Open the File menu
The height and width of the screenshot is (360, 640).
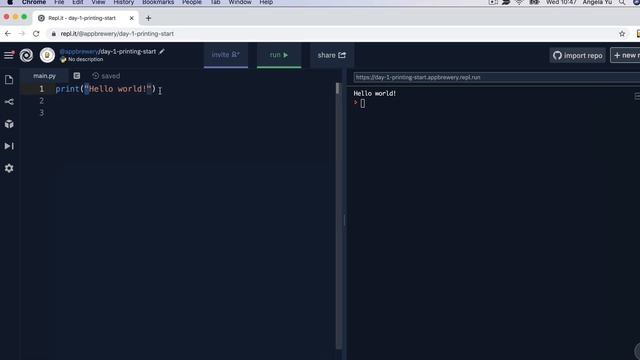click(59, 2)
